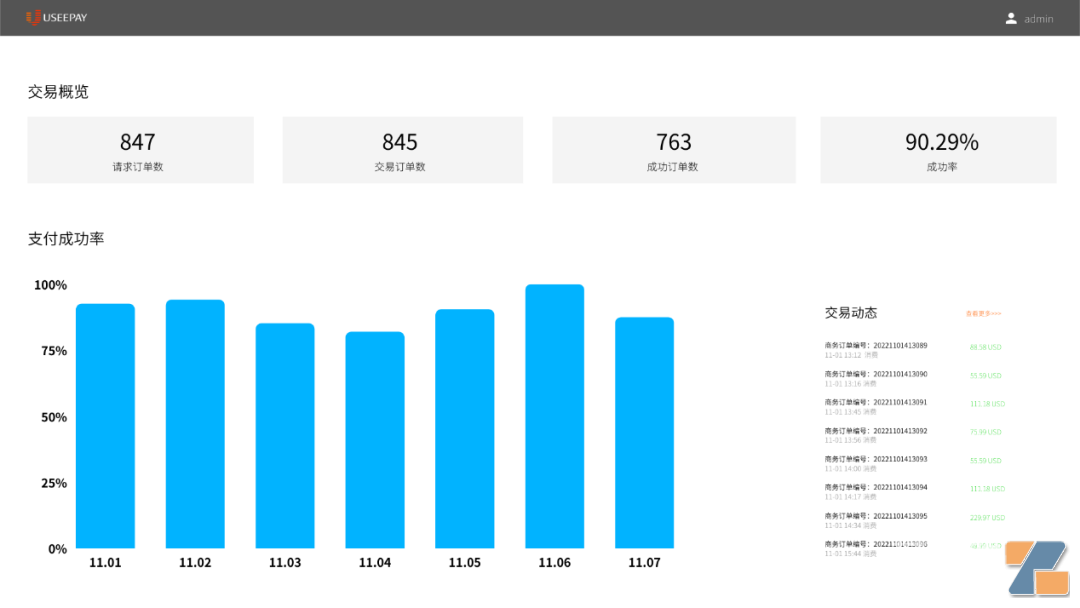The height and width of the screenshot is (608, 1080).
Task: Open the 成功订单数 763 card
Action: click(x=673, y=150)
